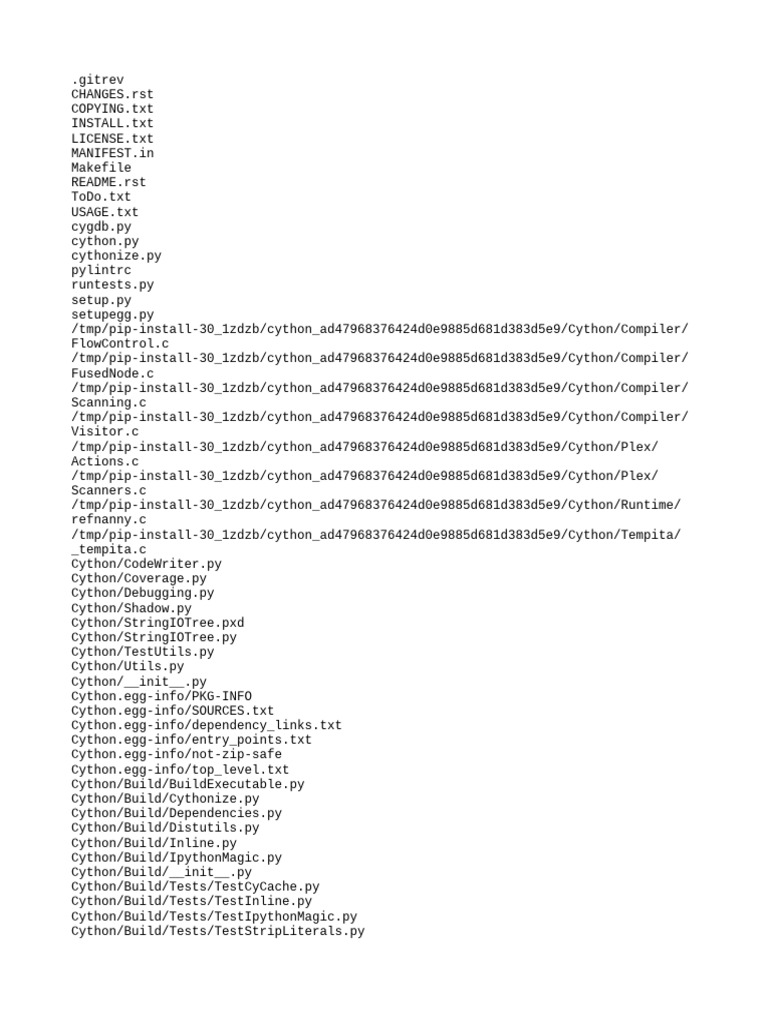Click the FlowControl.c filename
This screenshot has width=768, height=1024.
pyautogui.click(x=120, y=344)
